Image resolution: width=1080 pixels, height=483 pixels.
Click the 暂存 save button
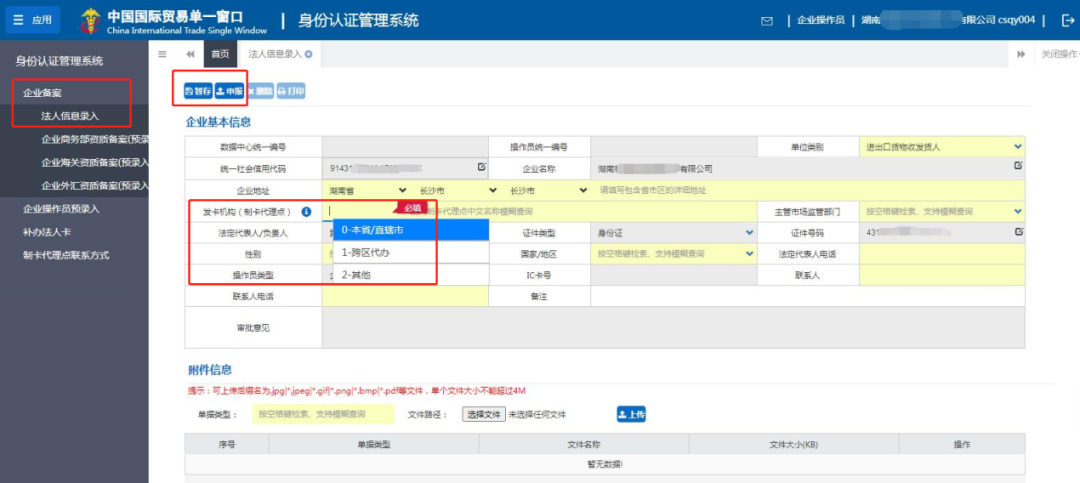tap(198, 91)
